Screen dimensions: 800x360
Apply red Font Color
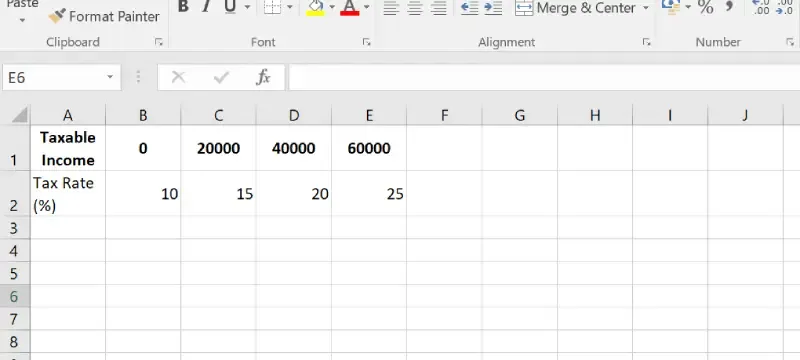coord(349,7)
